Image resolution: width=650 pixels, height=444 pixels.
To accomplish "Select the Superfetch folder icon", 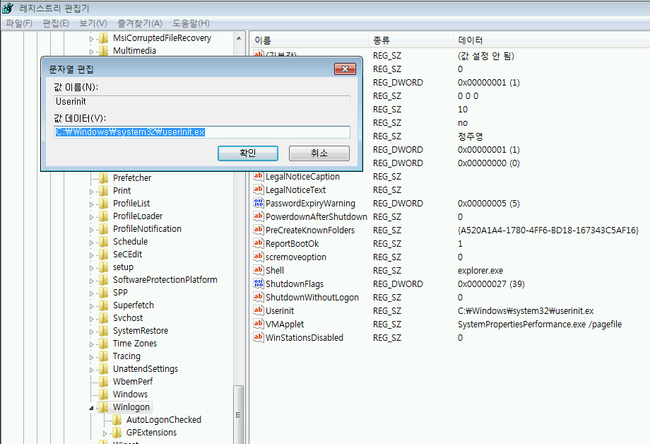I will coord(104,305).
